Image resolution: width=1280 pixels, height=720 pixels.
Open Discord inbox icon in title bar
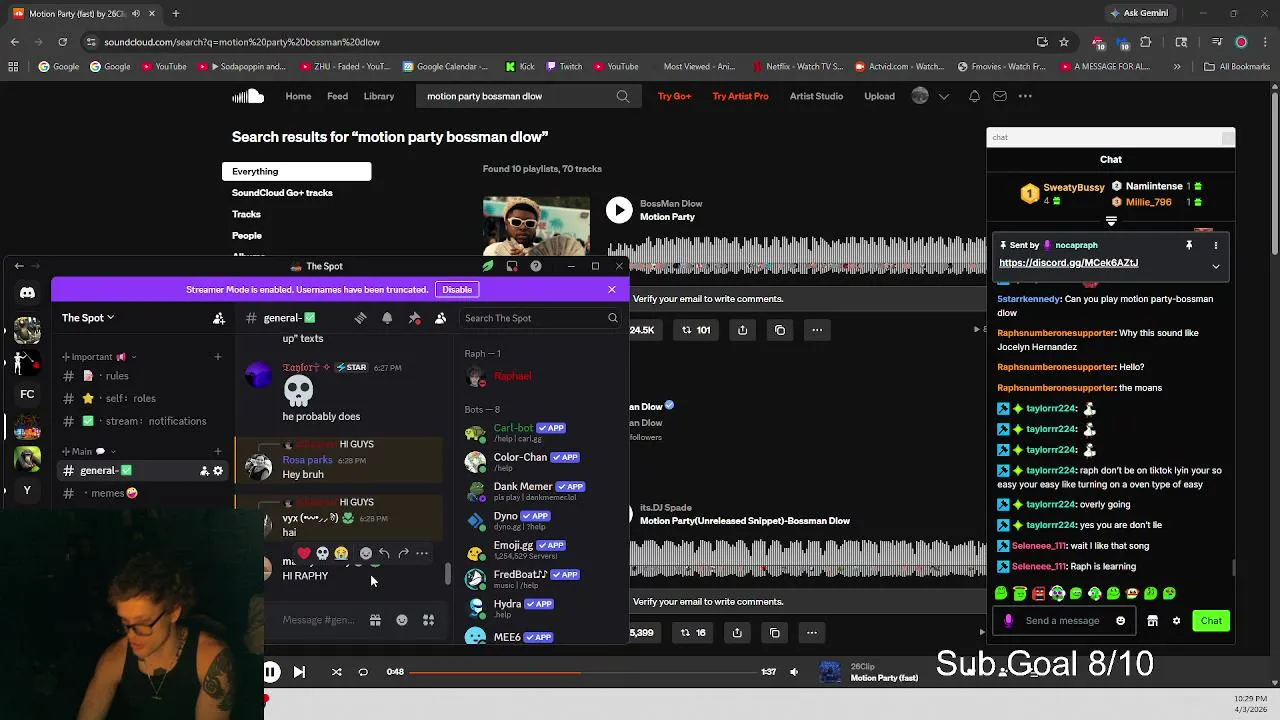512,266
